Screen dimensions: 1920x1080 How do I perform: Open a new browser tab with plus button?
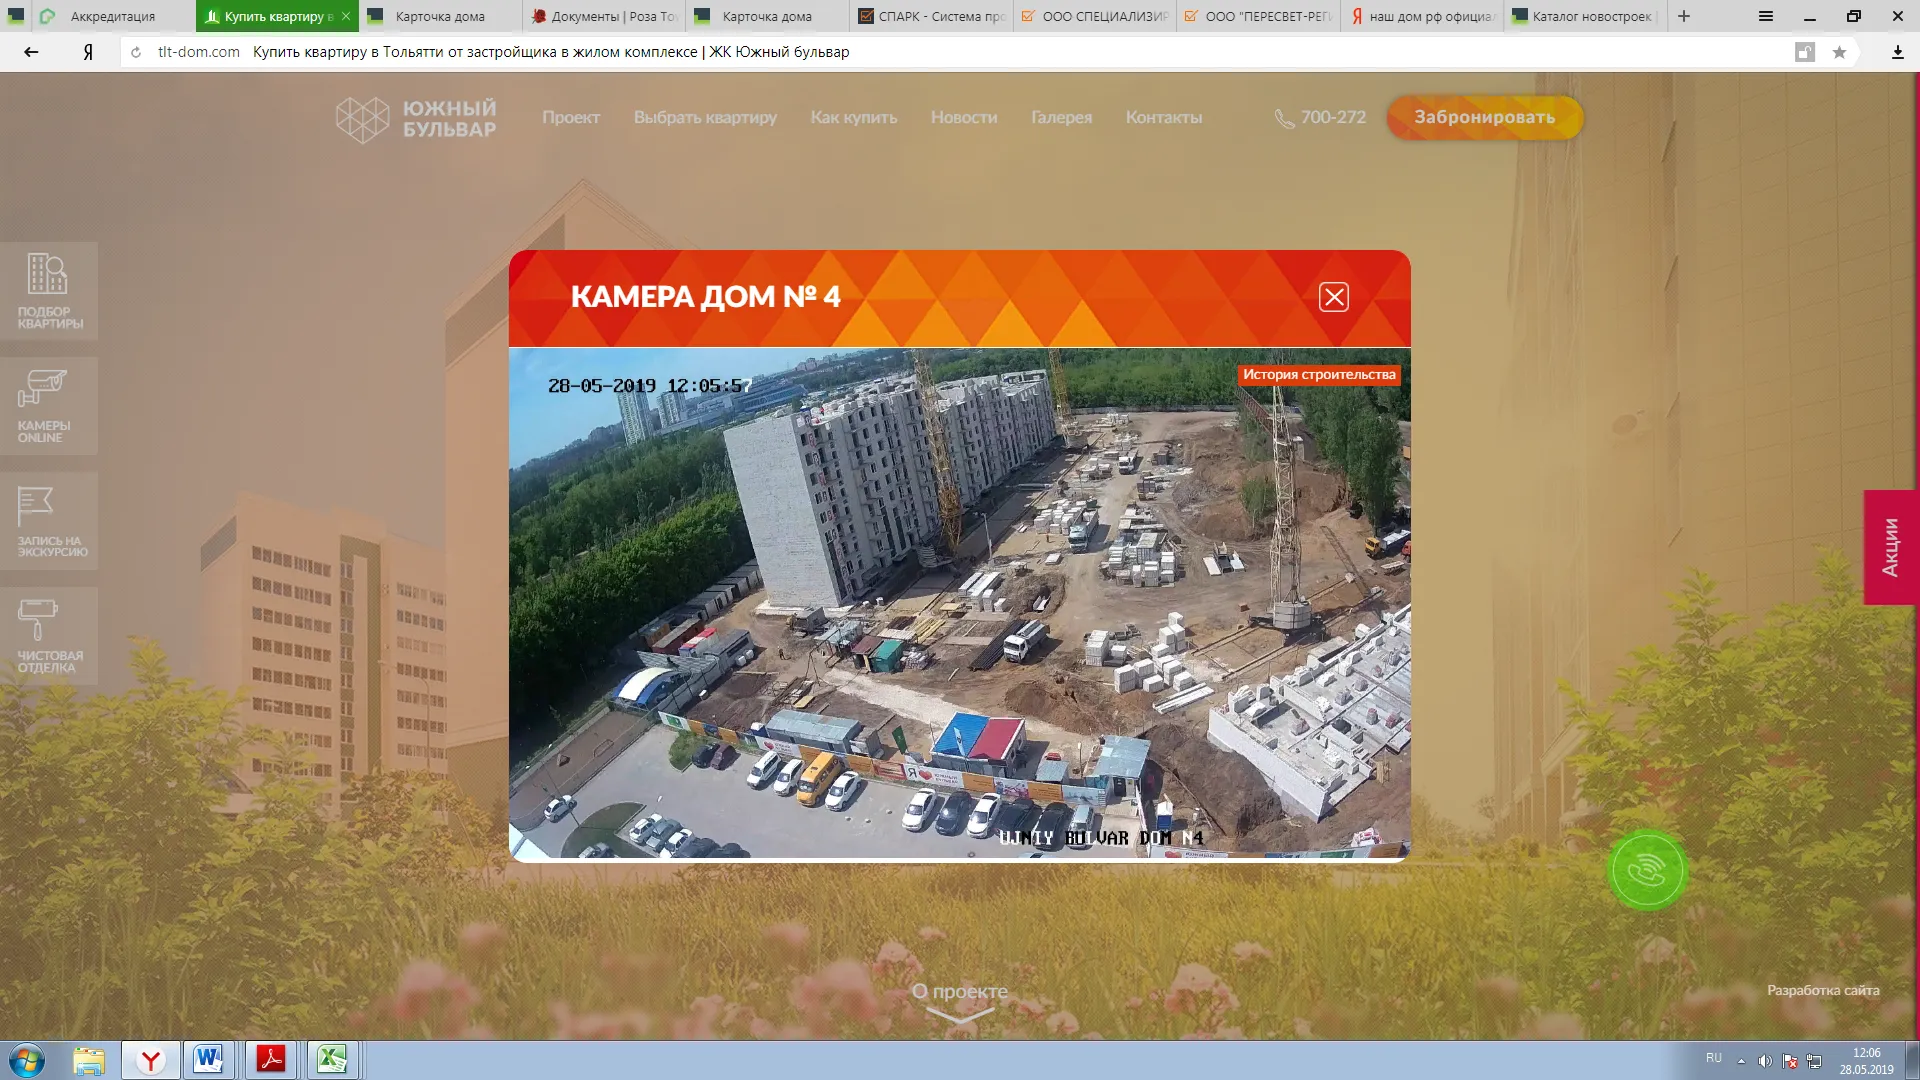[x=1682, y=16]
